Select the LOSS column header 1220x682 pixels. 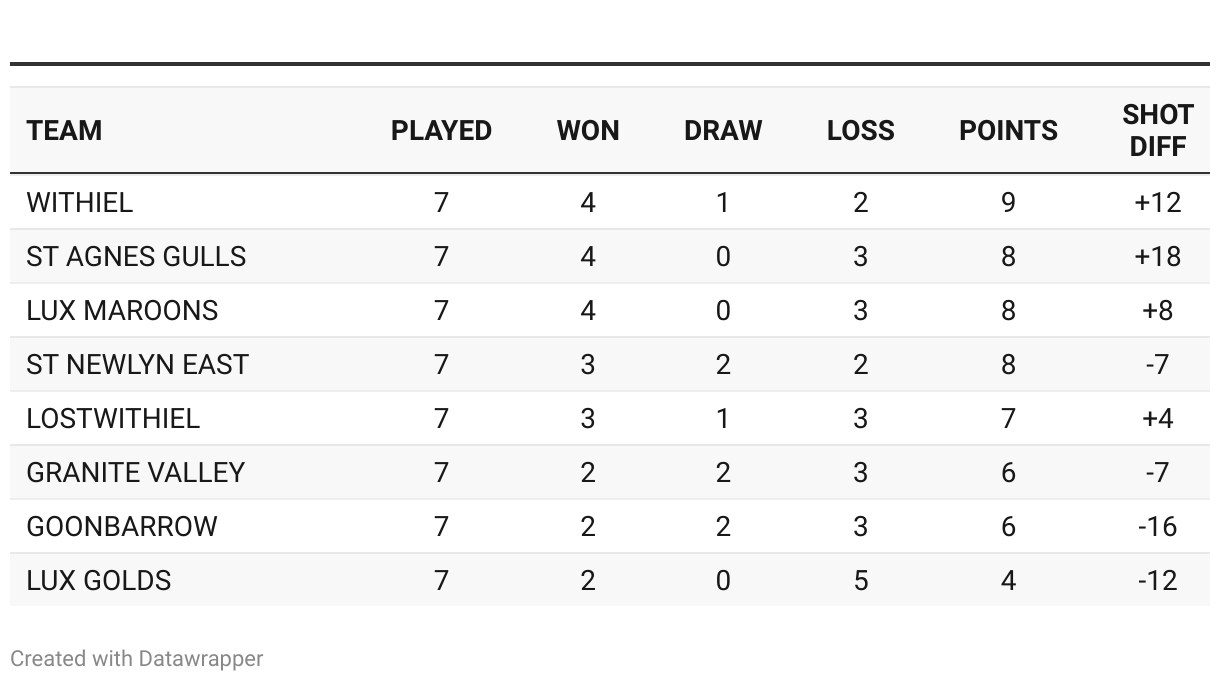860,131
